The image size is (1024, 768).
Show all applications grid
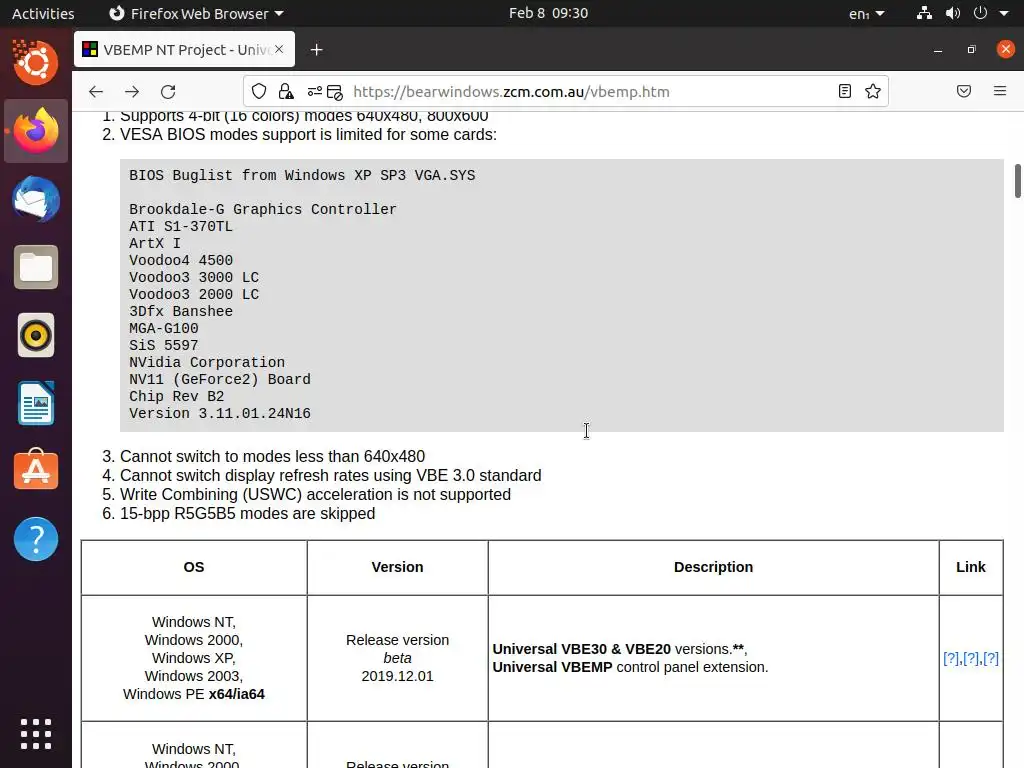click(36, 734)
